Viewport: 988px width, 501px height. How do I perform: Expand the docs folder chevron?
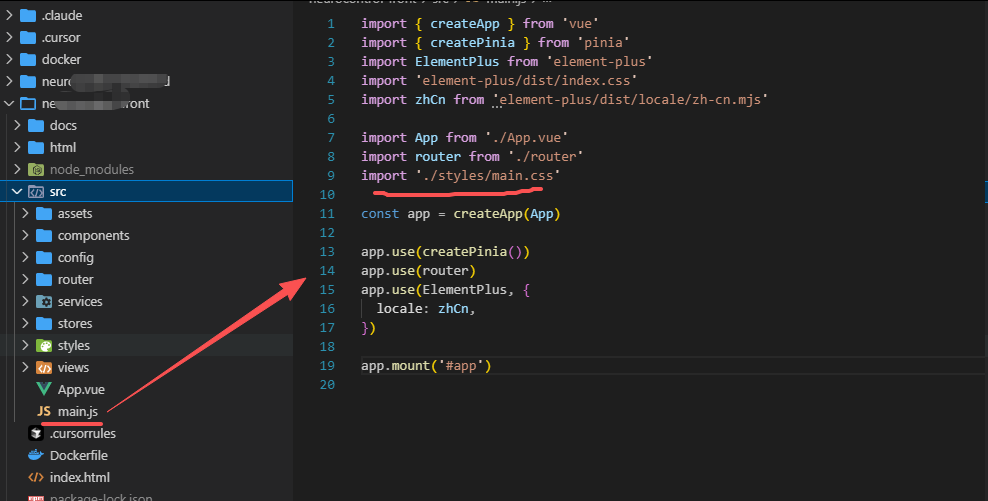(x=18, y=125)
